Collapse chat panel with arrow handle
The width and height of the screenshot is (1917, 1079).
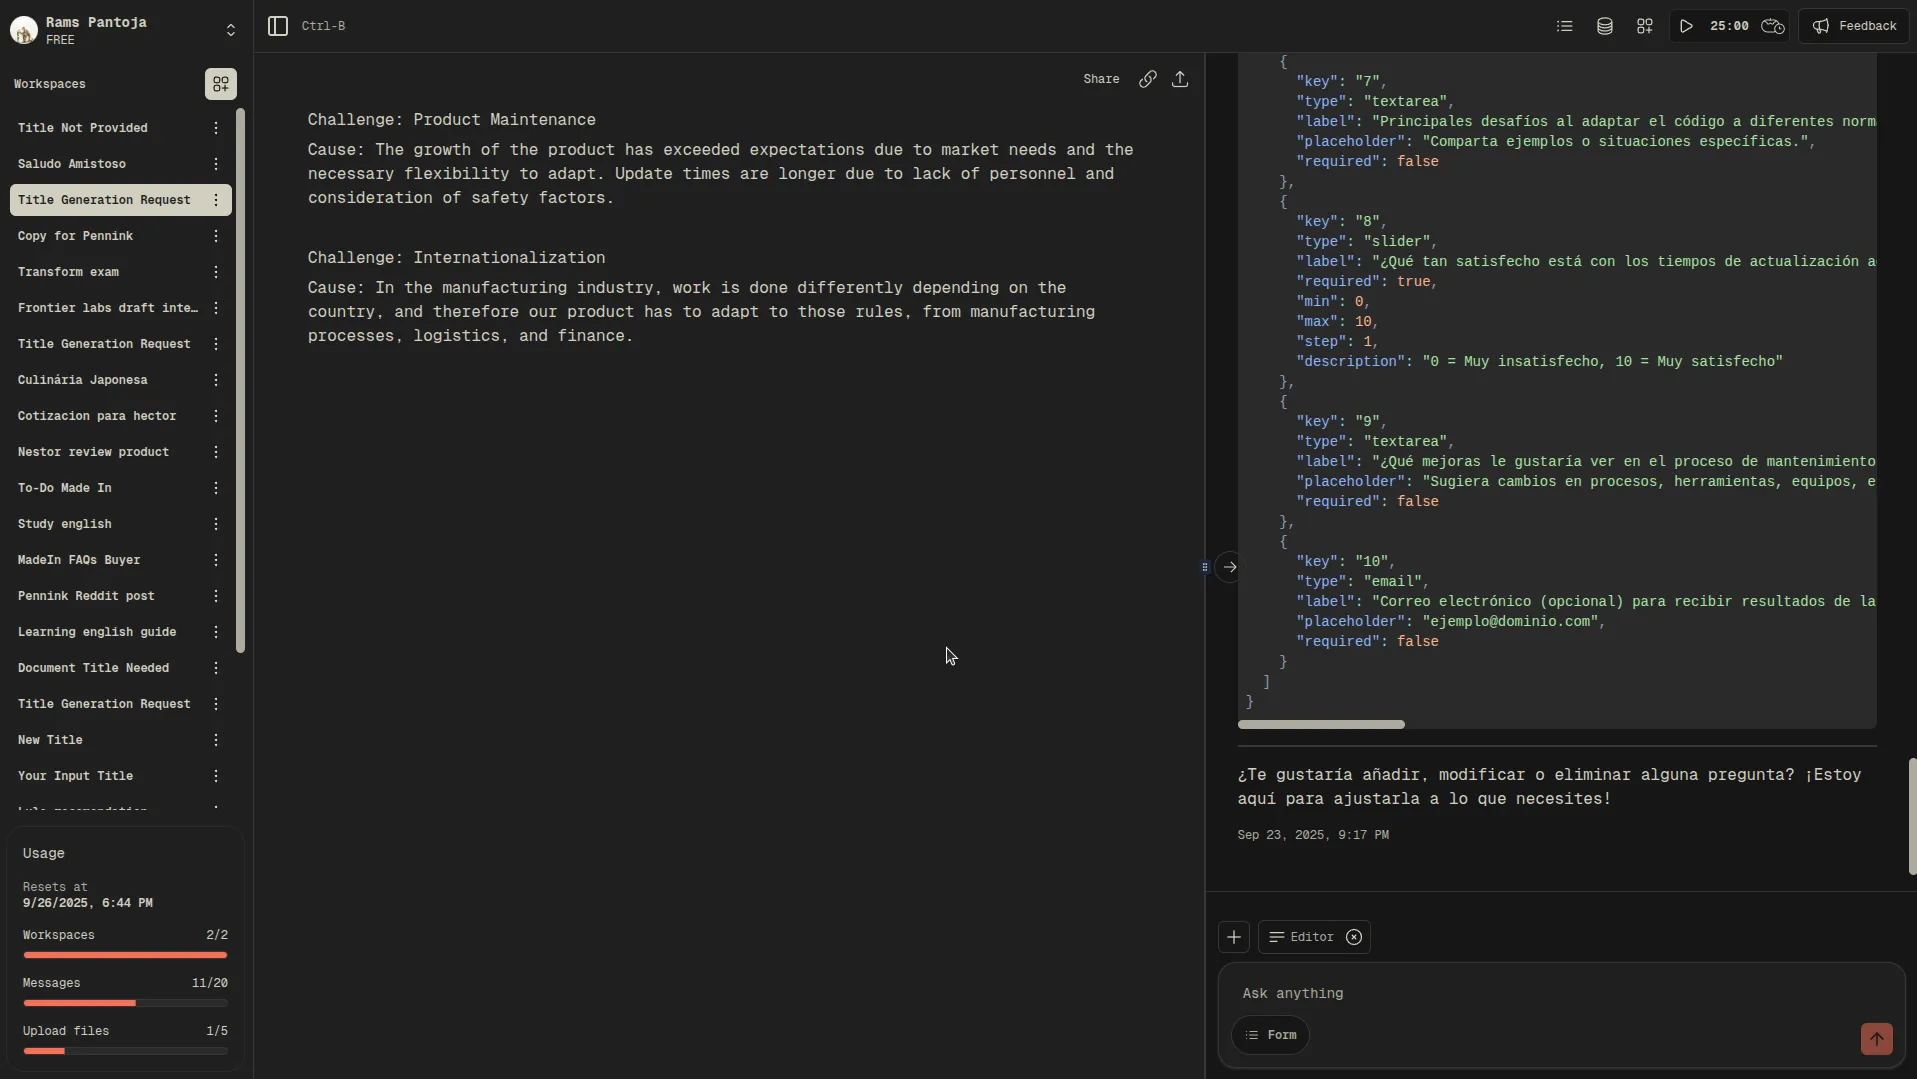1230,567
